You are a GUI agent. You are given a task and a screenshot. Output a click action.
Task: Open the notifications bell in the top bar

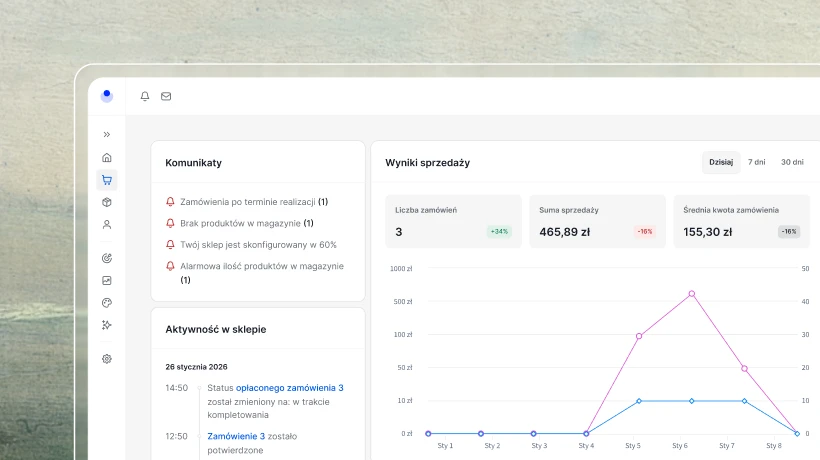point(145,96)
